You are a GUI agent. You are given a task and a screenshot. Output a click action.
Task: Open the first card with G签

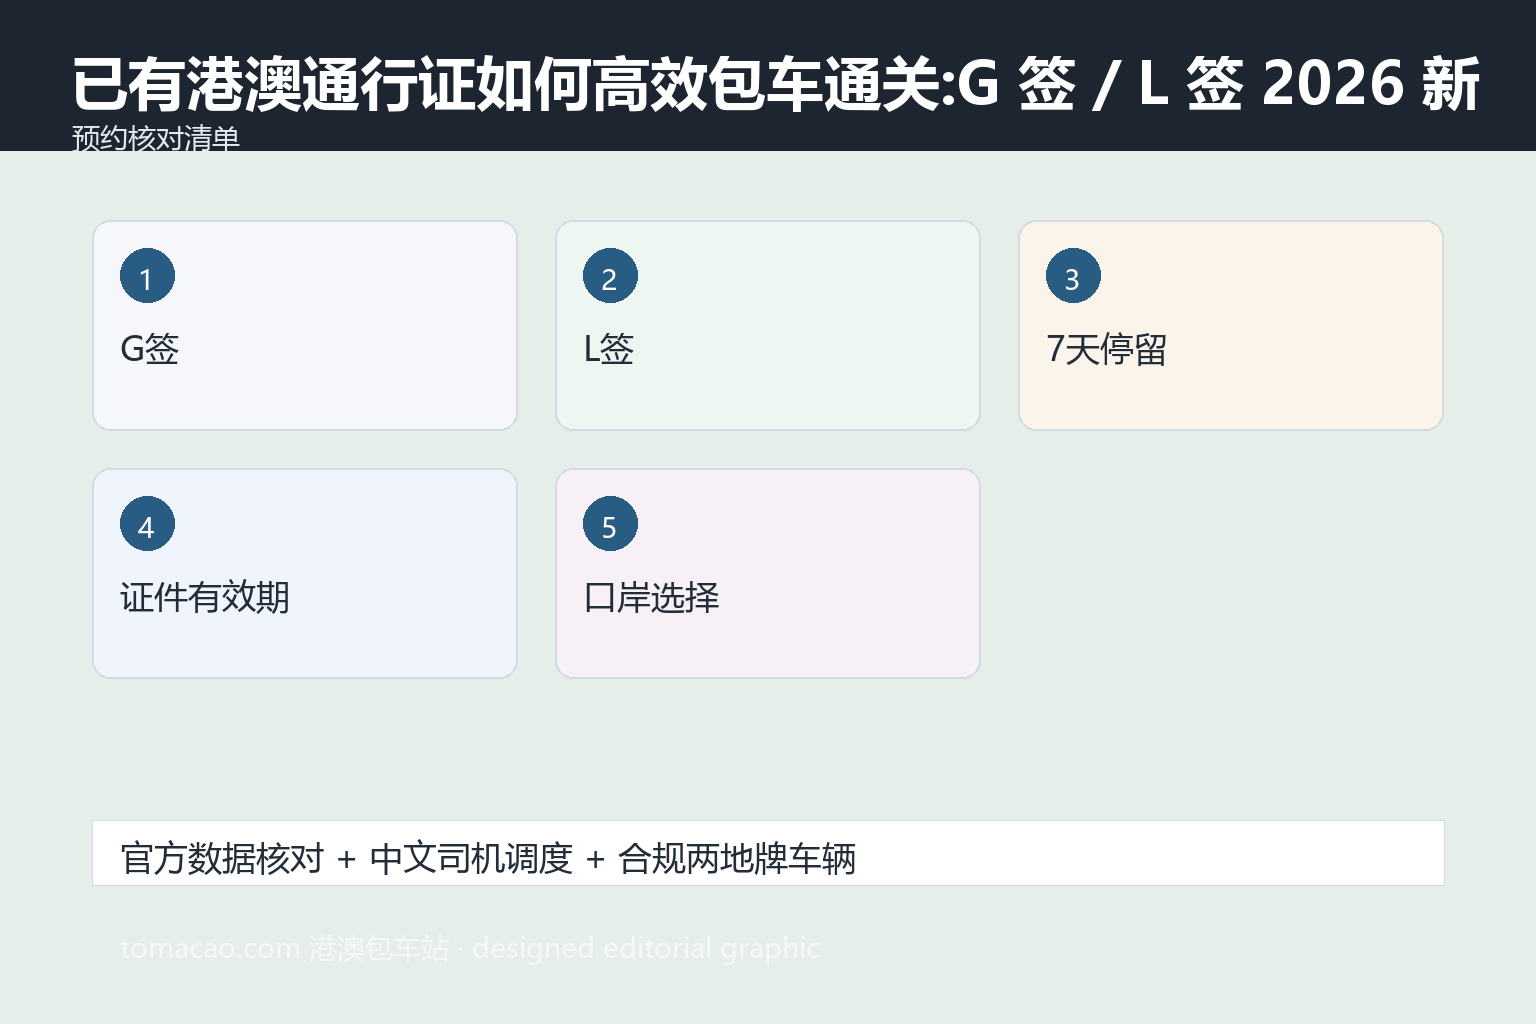point(305,326)
